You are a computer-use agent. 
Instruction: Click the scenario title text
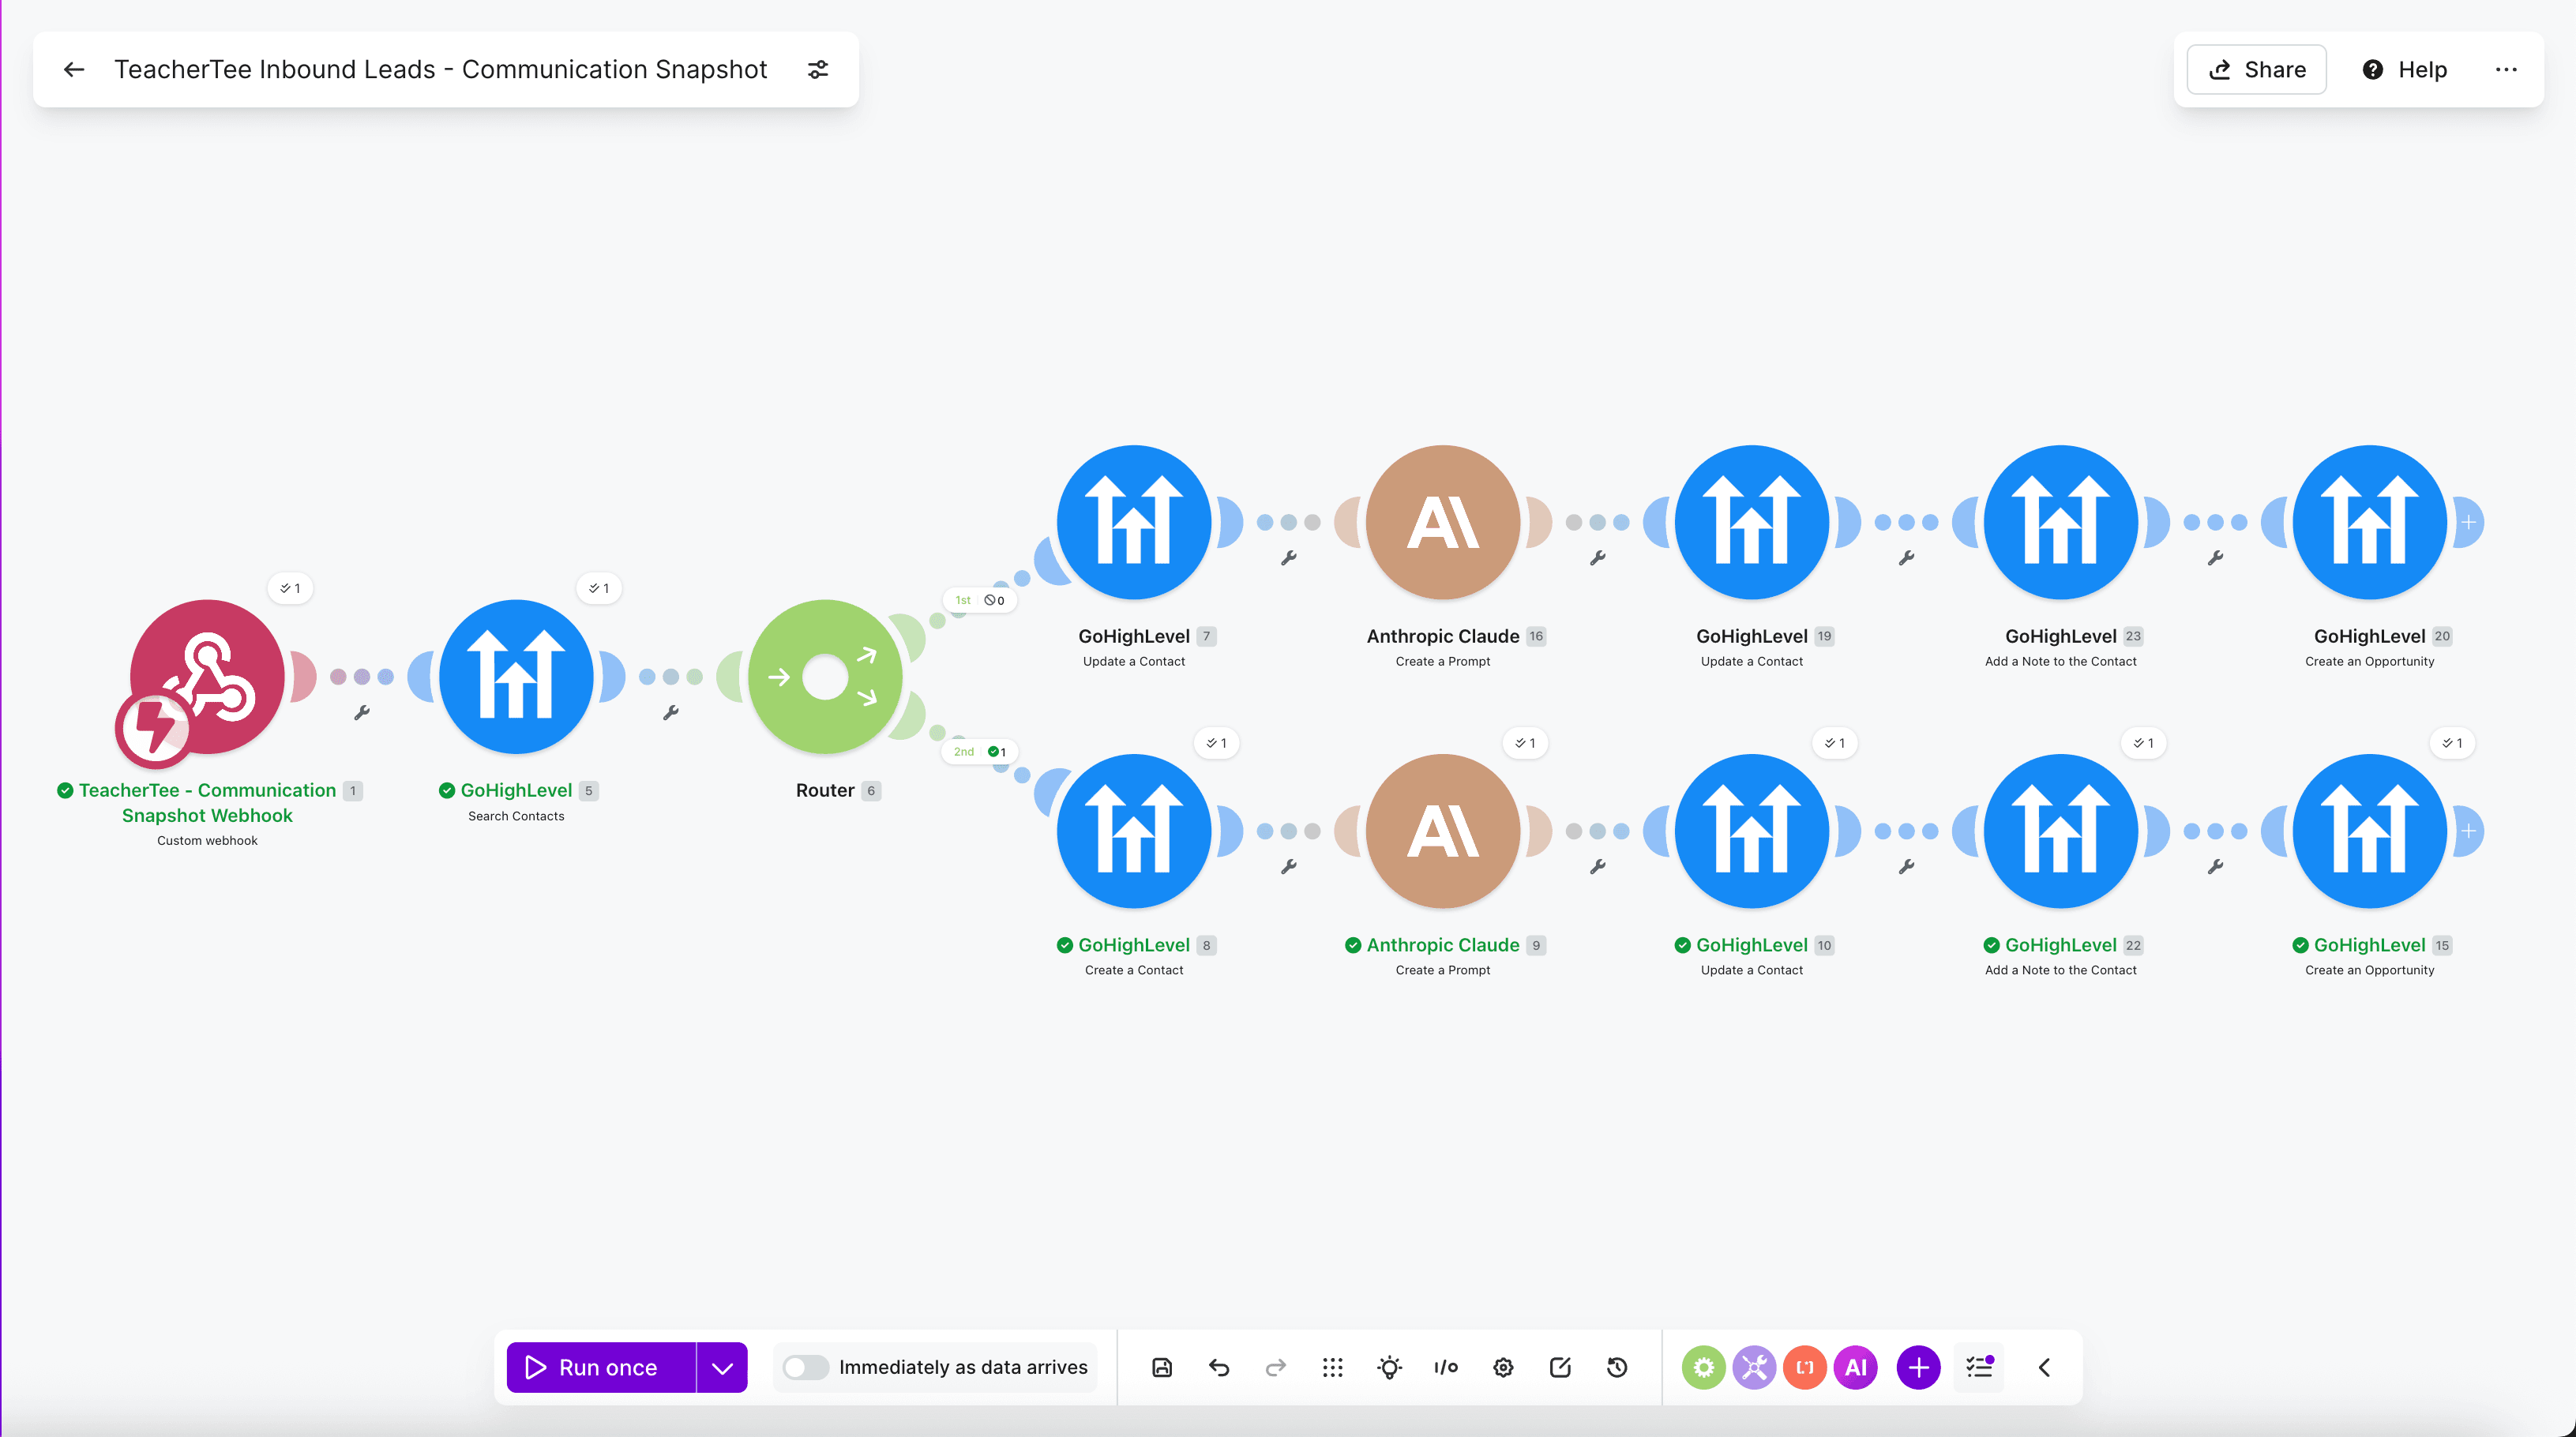click(440, 69)
